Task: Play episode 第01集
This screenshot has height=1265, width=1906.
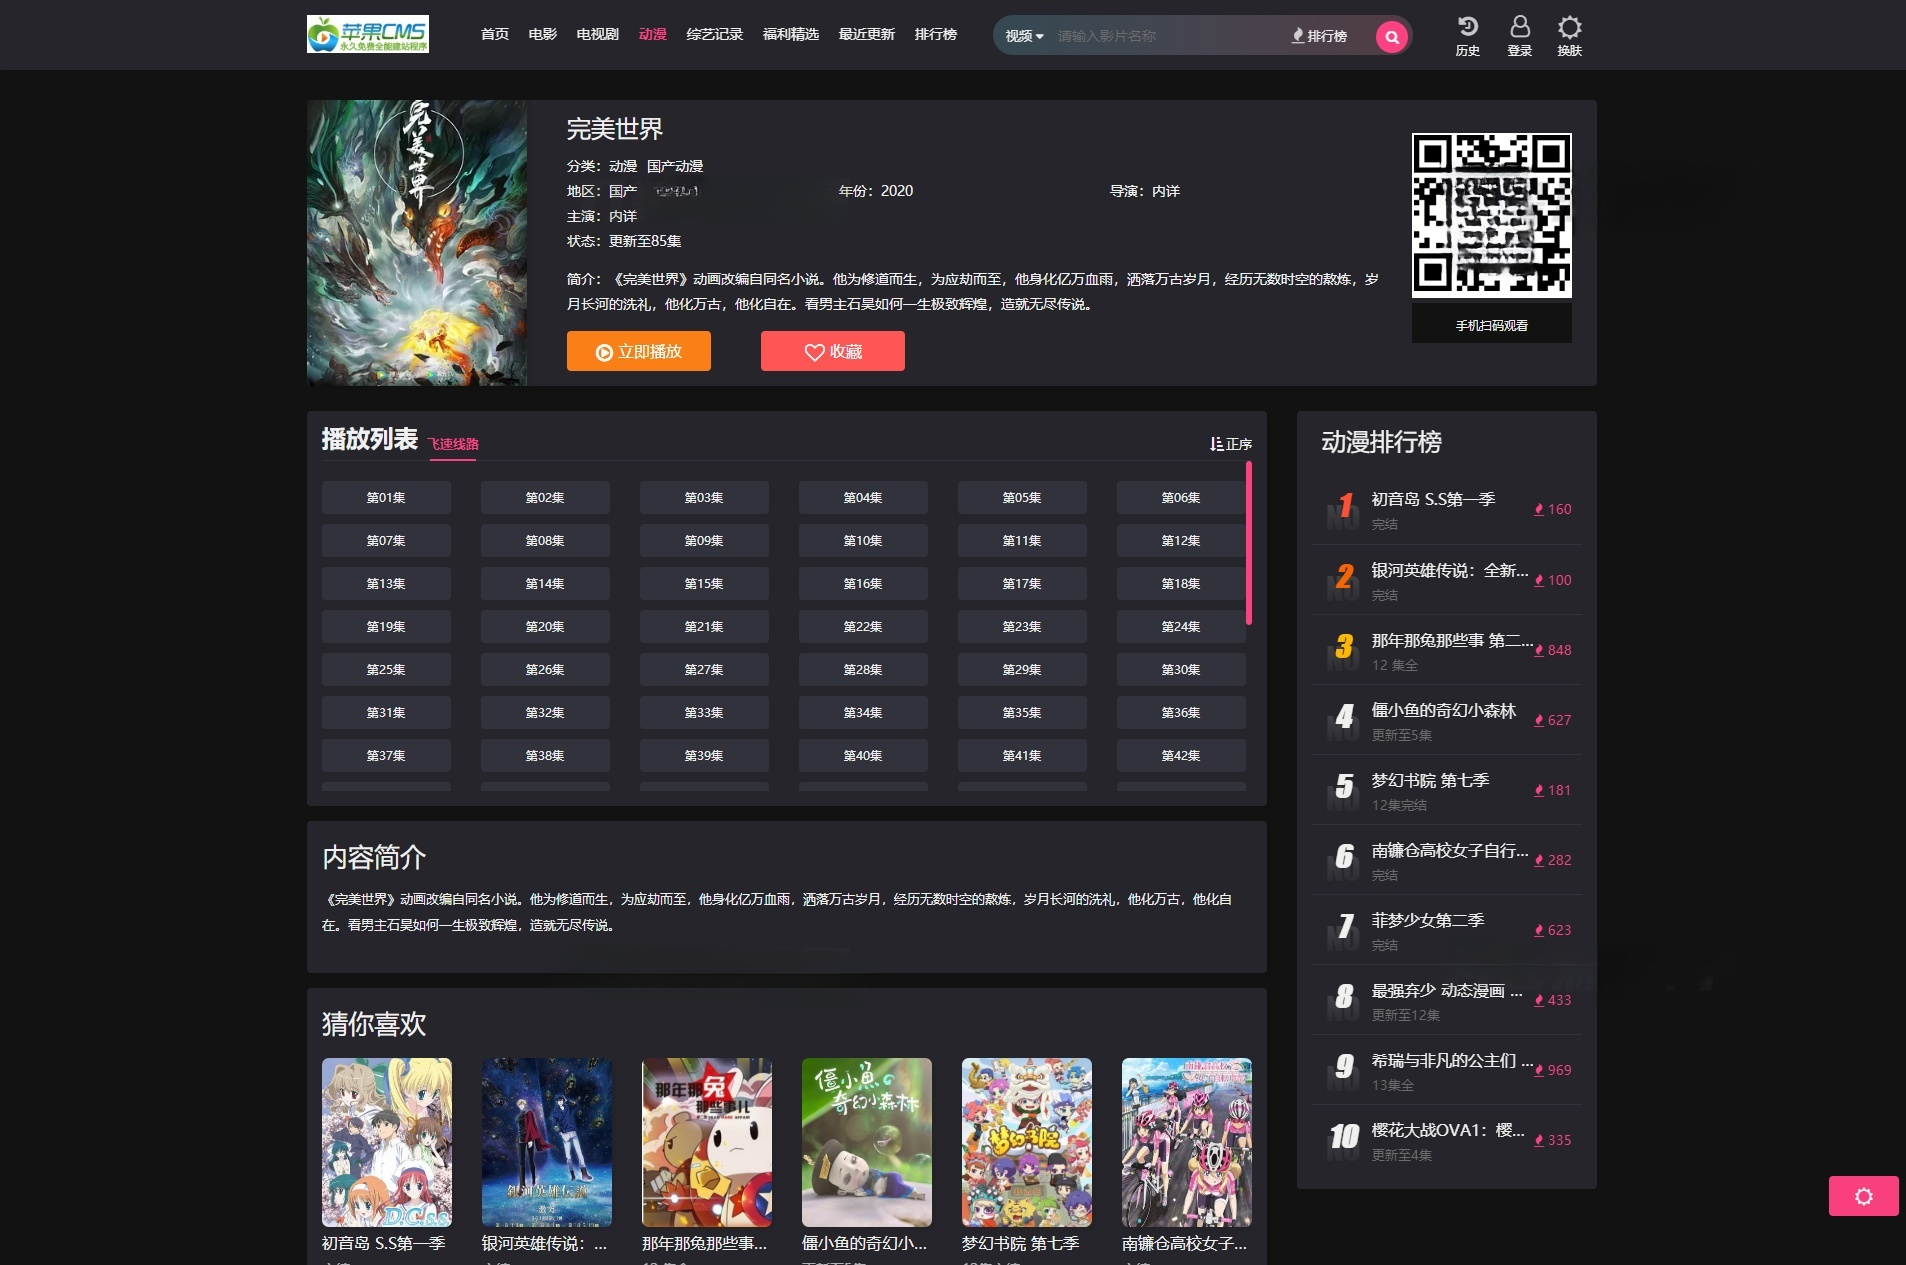Action: [x=386, y=497]
